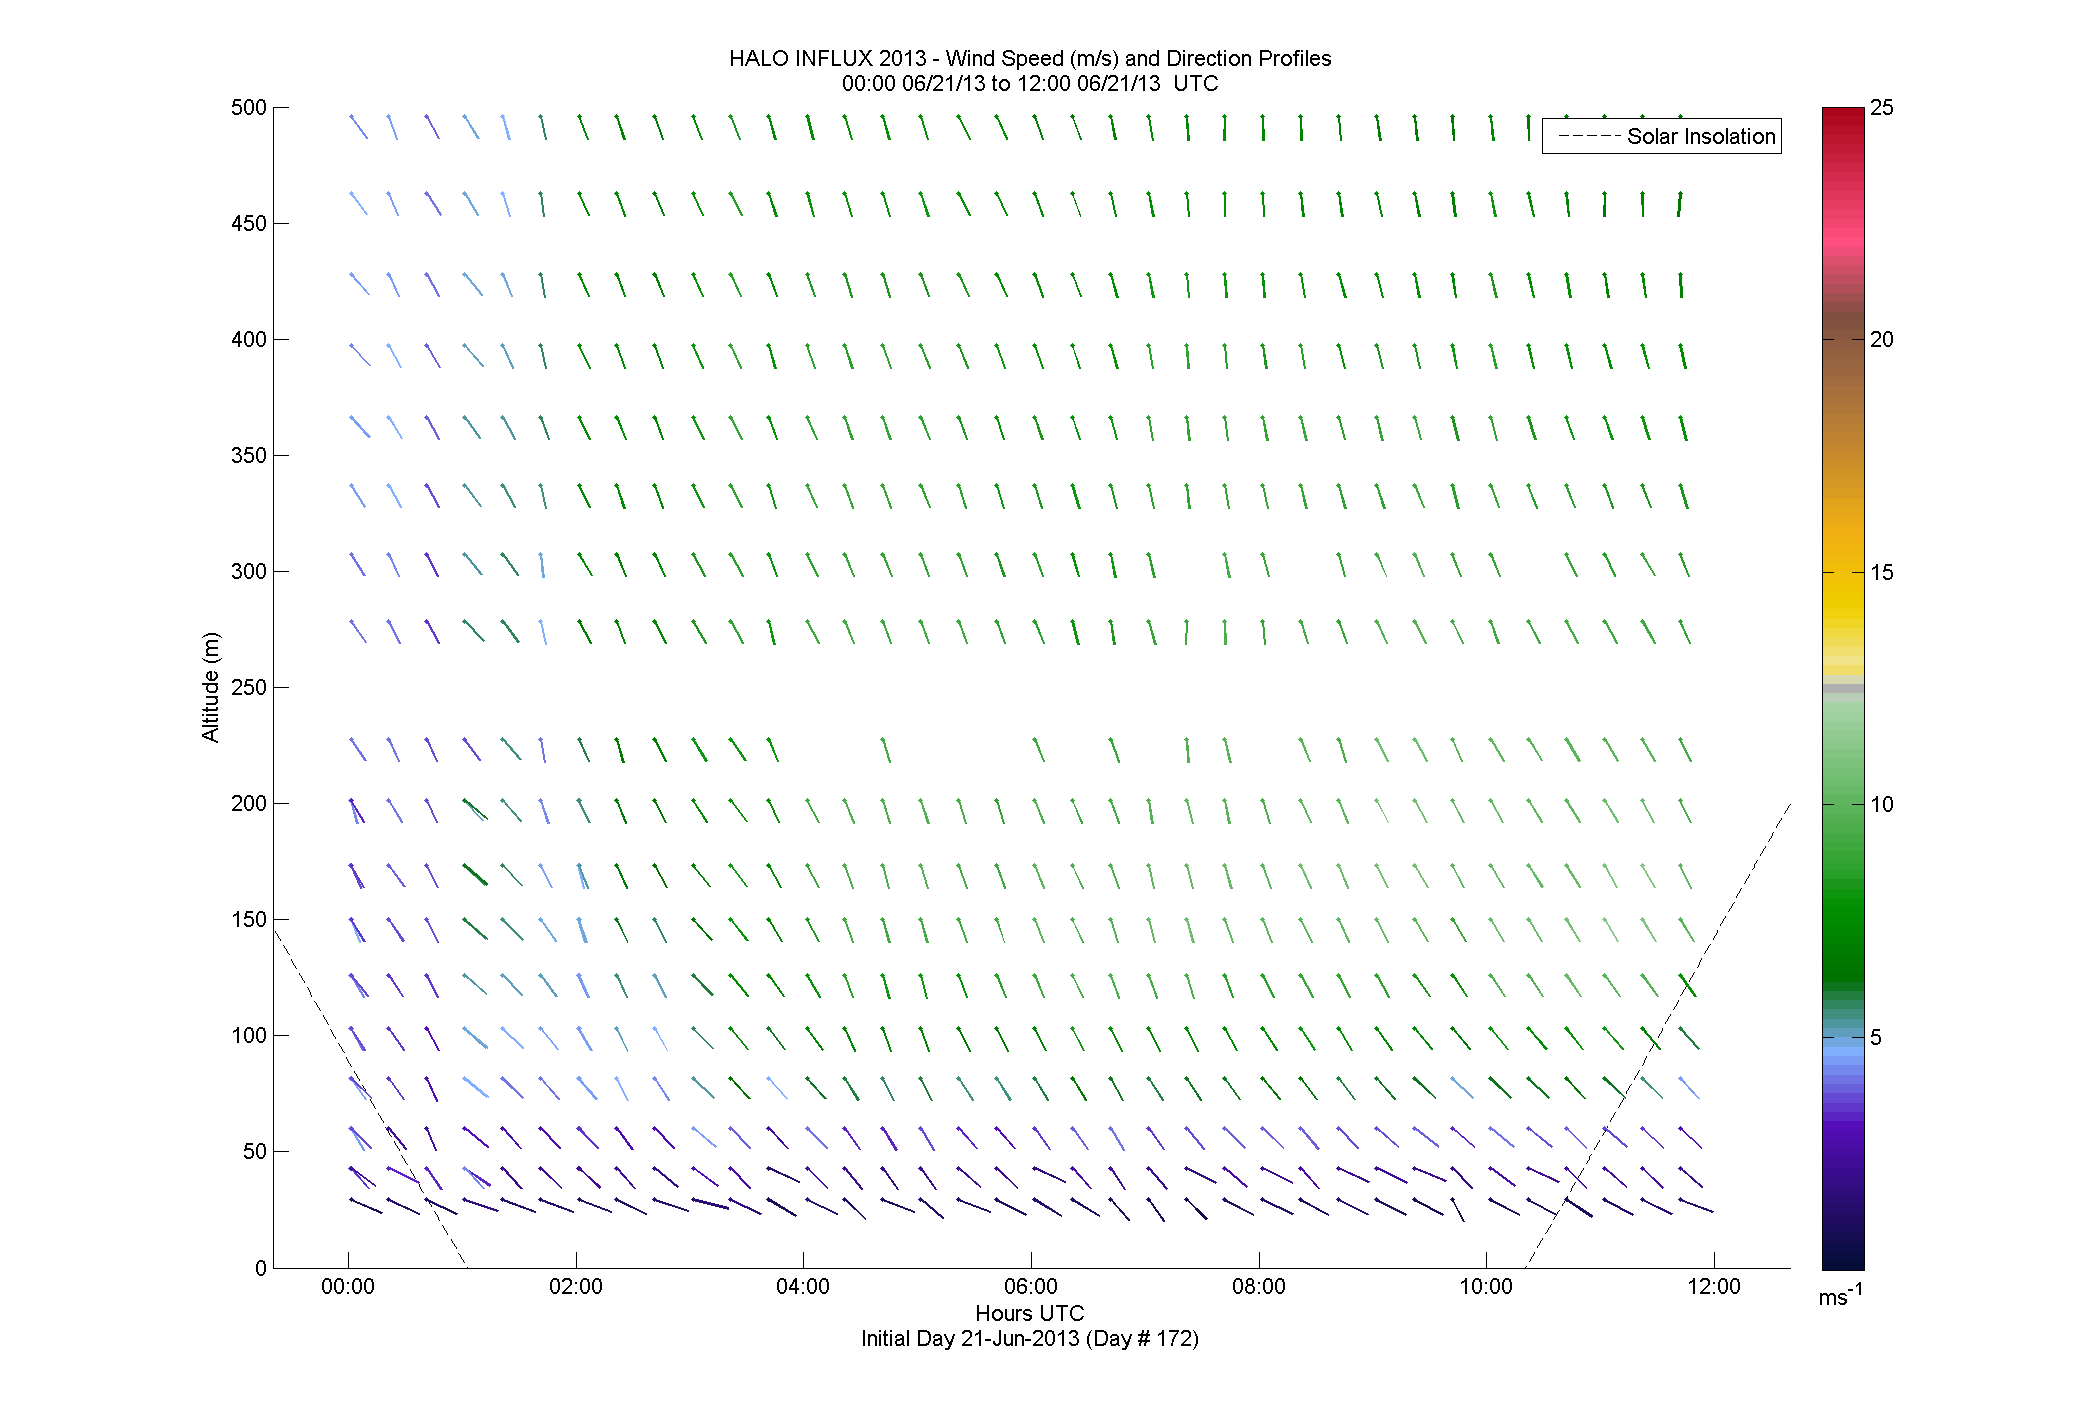The height and width of the screenshot is (1425, 2098).
Task: Click the '300' altitude tick label
Action: pos(249,572)
